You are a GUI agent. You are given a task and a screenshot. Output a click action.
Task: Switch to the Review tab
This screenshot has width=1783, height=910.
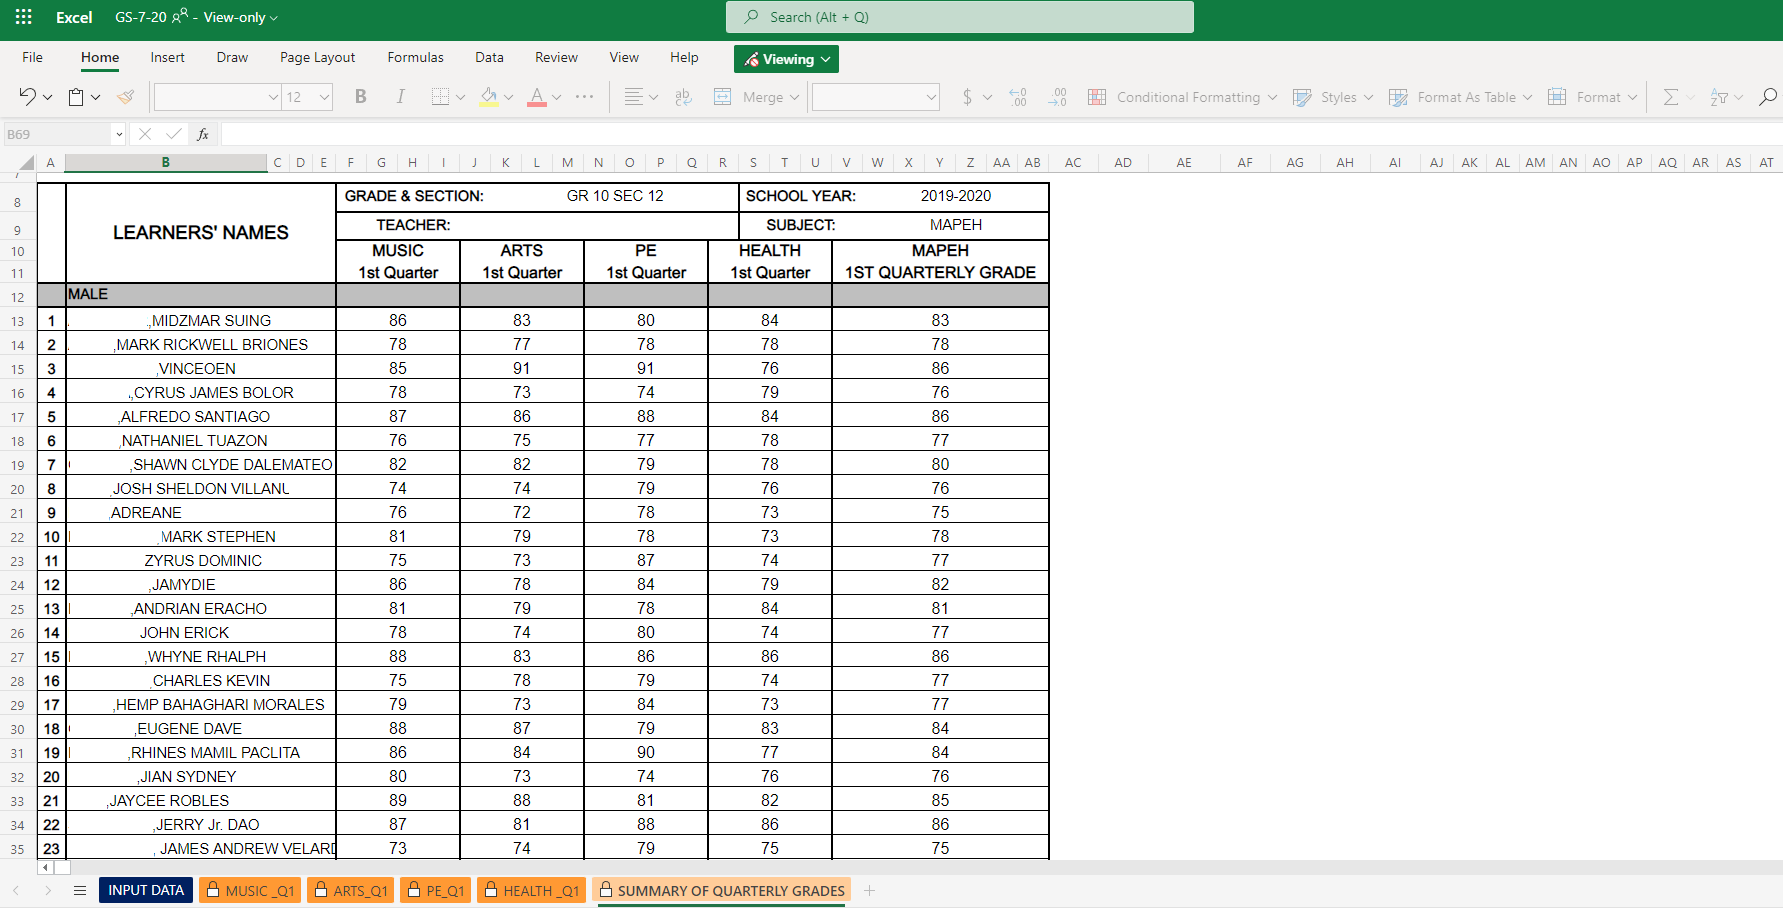click(x=556, y=57)
